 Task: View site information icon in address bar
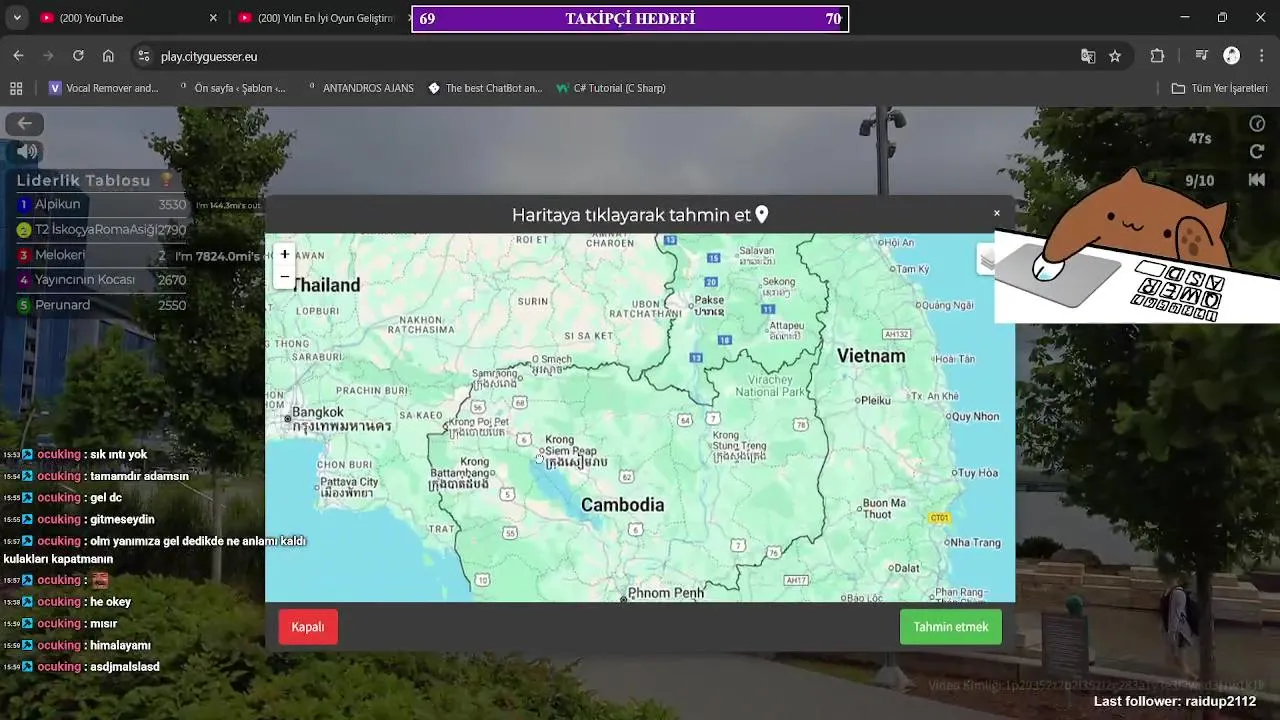[x=143, y=56]
